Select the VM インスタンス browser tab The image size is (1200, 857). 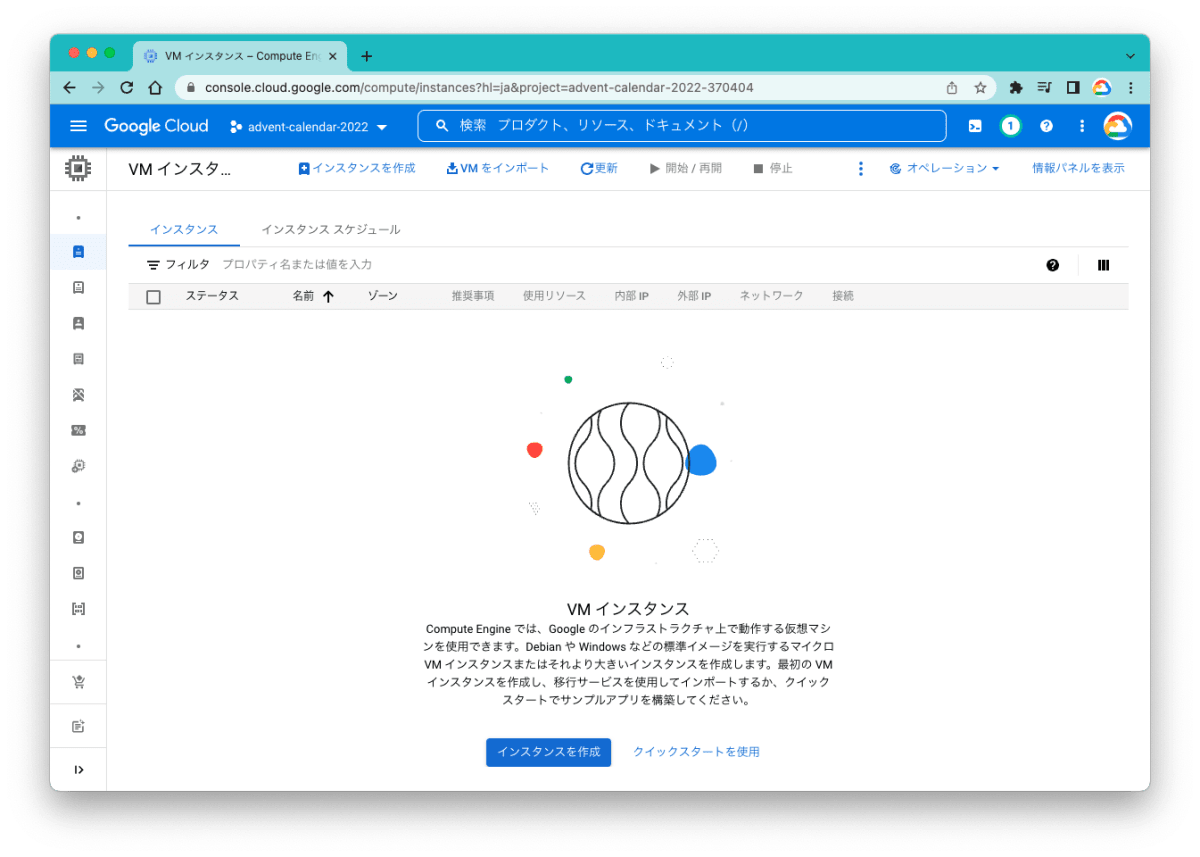click(x=242, y=56)
